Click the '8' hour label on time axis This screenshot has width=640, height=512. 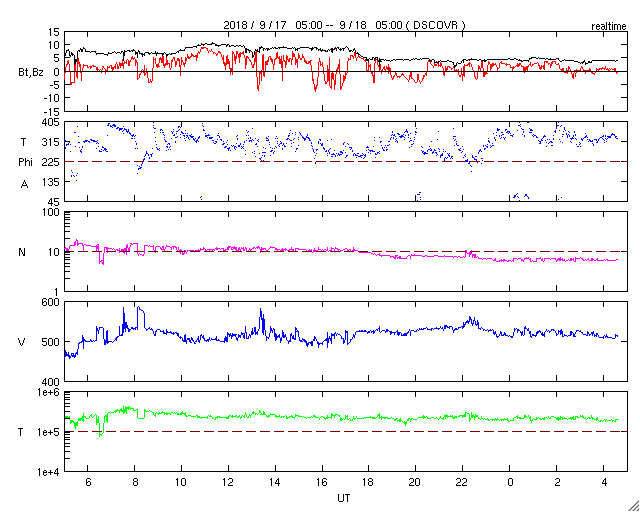[x=135, y=482]
